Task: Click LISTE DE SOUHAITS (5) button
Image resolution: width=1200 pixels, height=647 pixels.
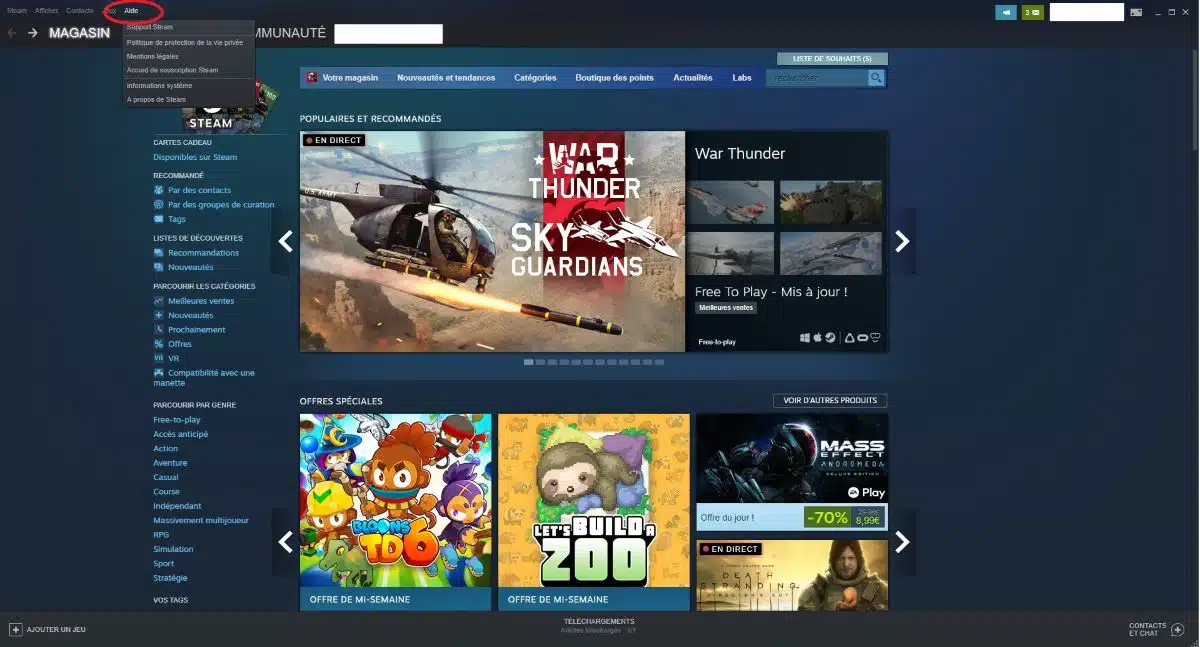Action: (831, 58)
